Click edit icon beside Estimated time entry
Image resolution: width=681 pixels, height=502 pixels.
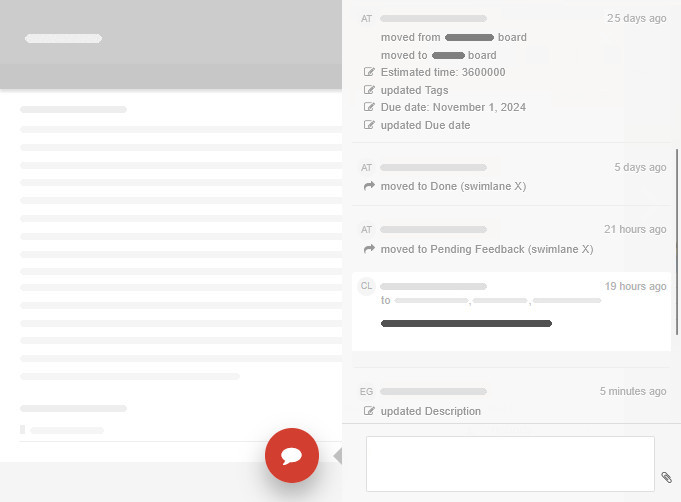(x=370, y=73)
